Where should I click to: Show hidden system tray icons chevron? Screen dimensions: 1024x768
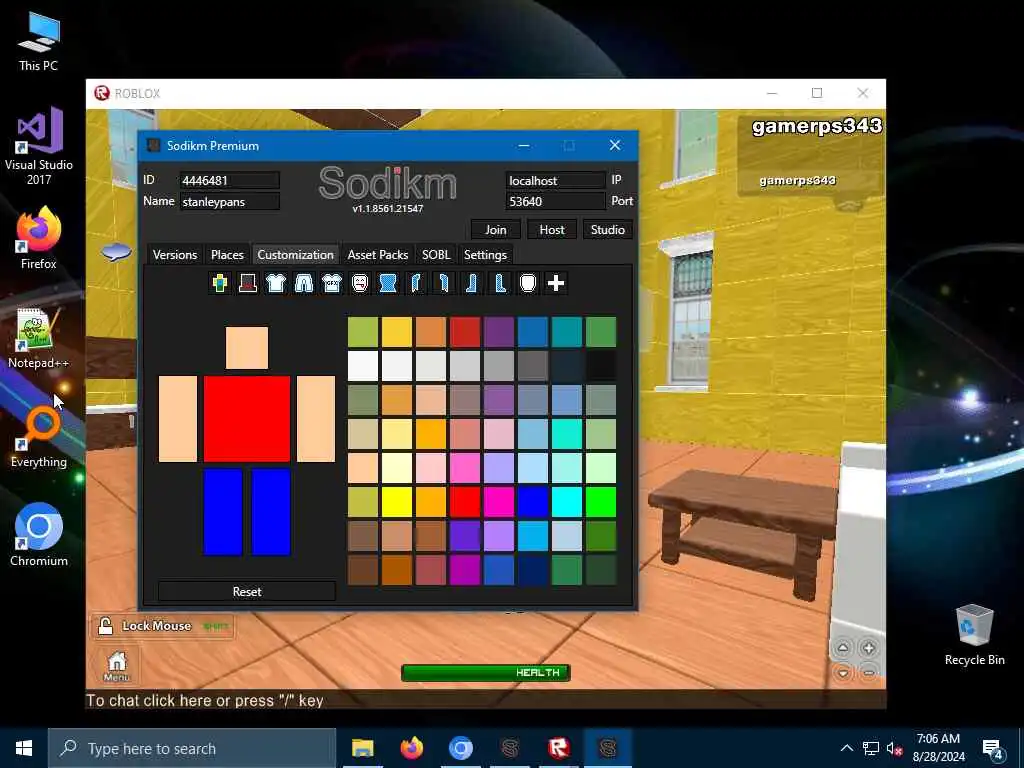(x=846, y=748)
